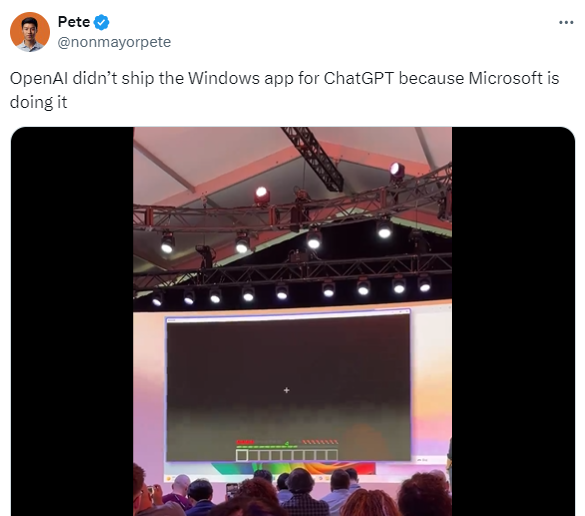Open the @nonmayorpete handle link
This screenshot has width=585, height=516.
coord(114,42)
